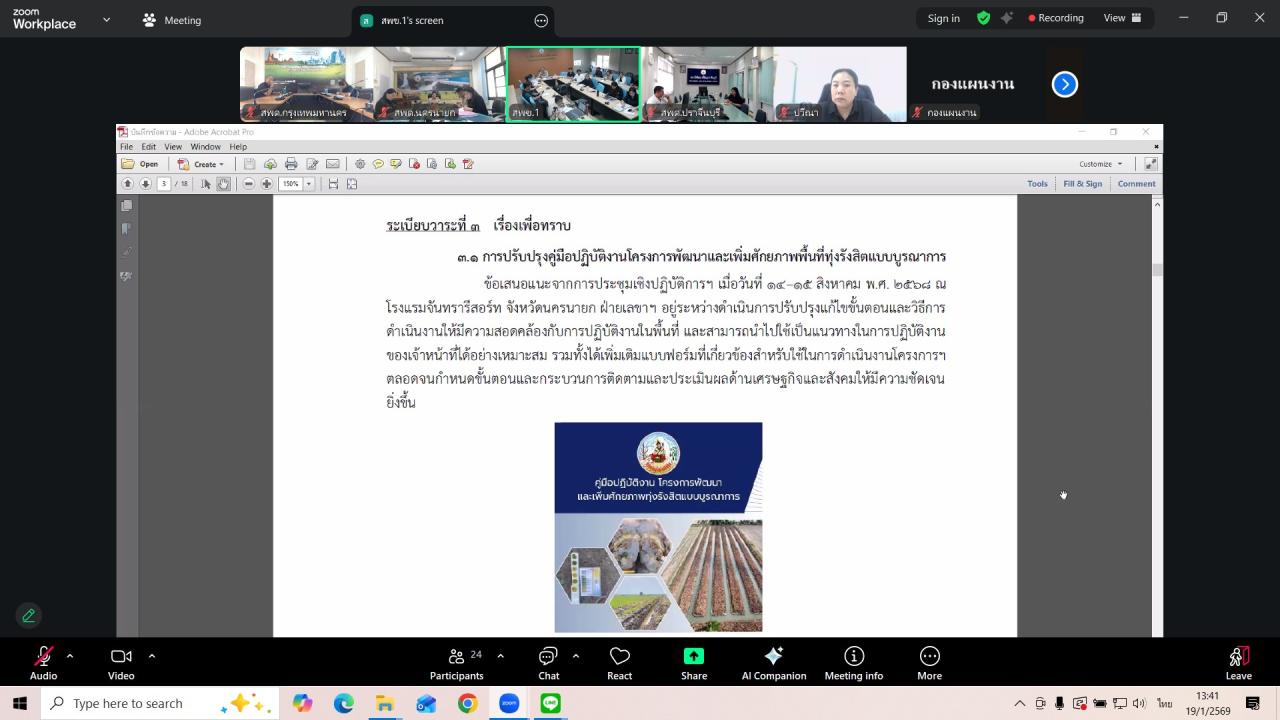The image size is (1280, 720).
Task: Click the green Share button in Zoom
Action: tap(694, 660)
